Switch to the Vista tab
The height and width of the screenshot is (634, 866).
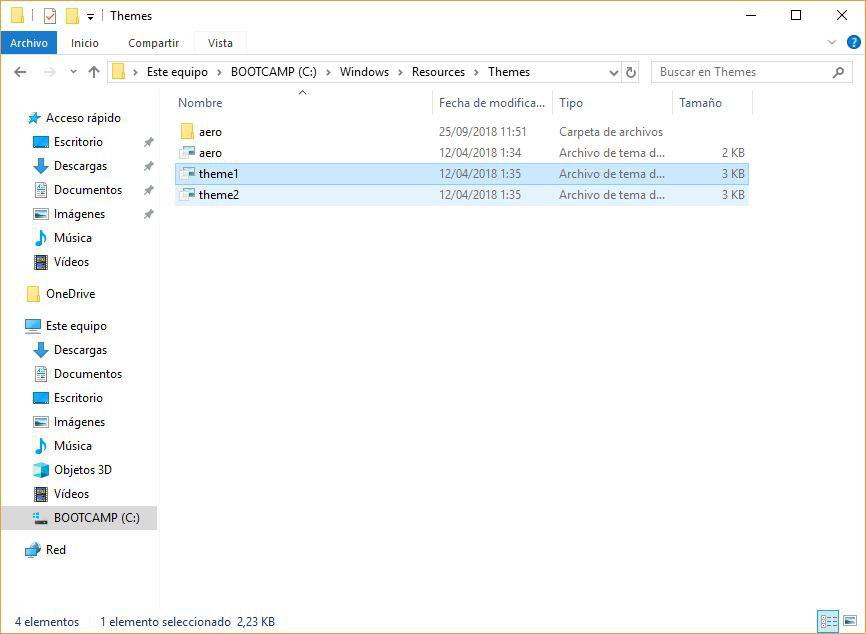(220, 43)
